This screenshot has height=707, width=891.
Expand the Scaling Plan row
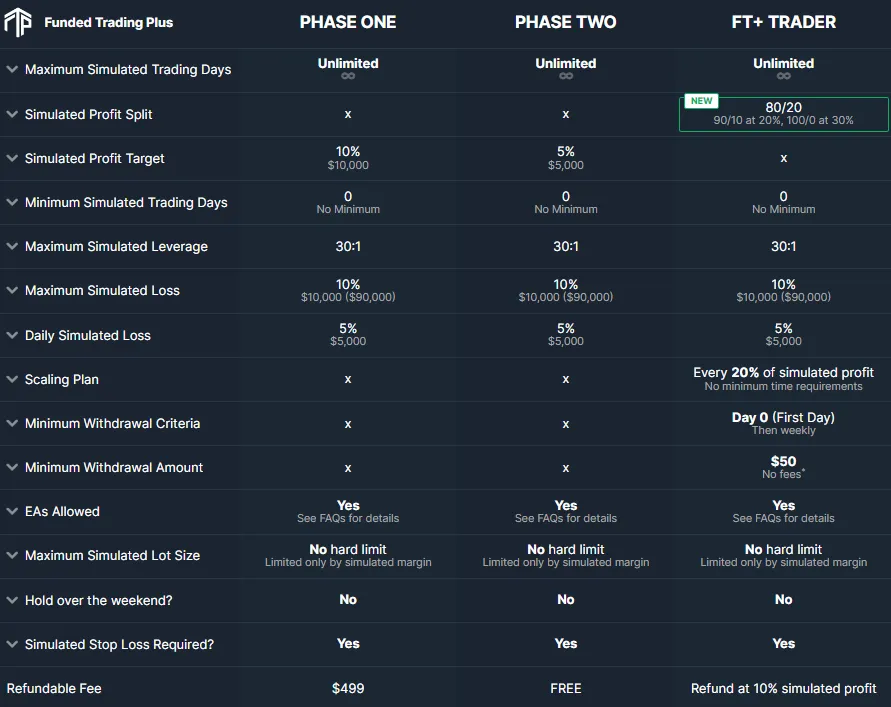coord(11,379)
